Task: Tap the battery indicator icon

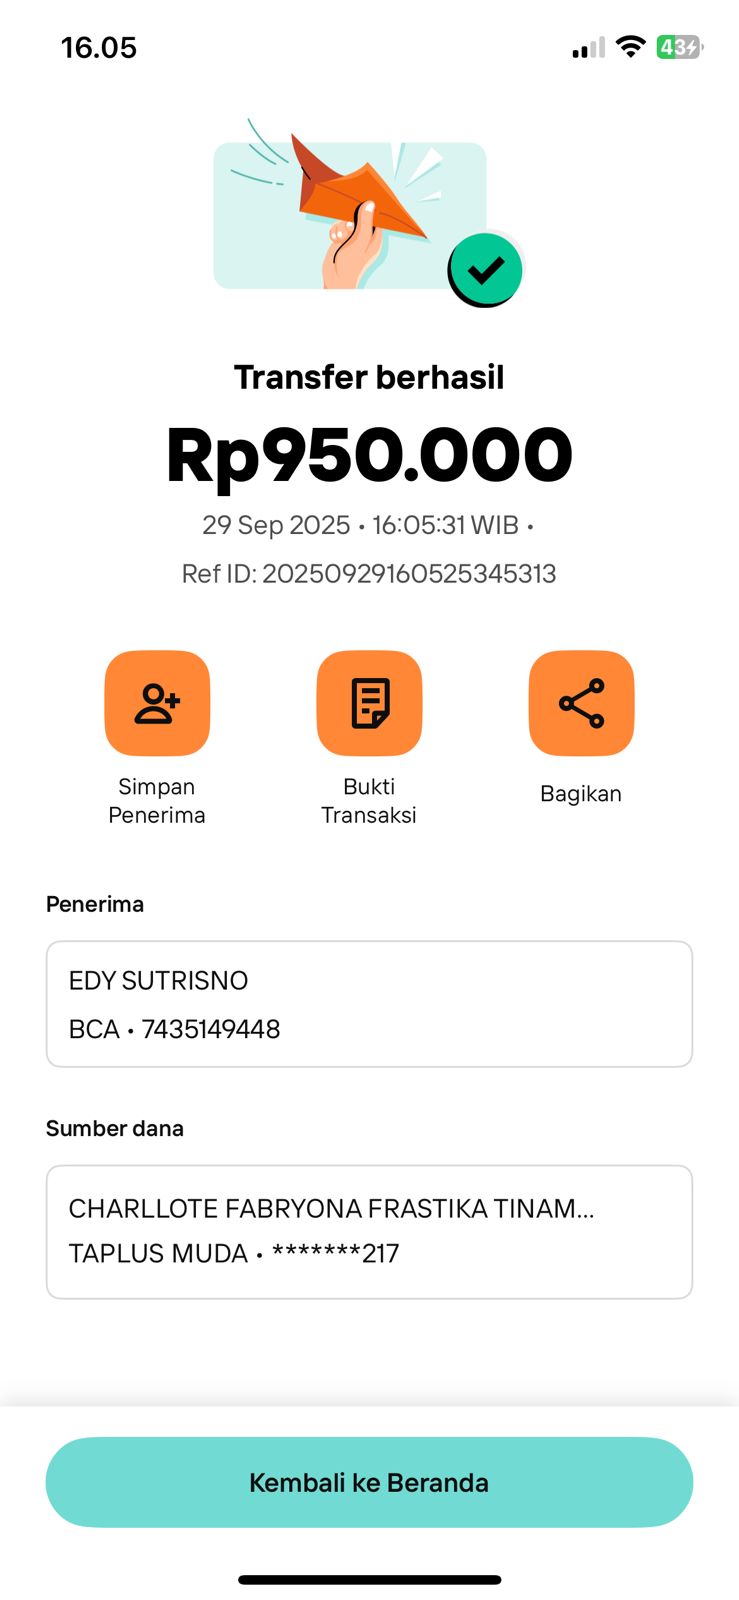Action: [x=679, y=47]
